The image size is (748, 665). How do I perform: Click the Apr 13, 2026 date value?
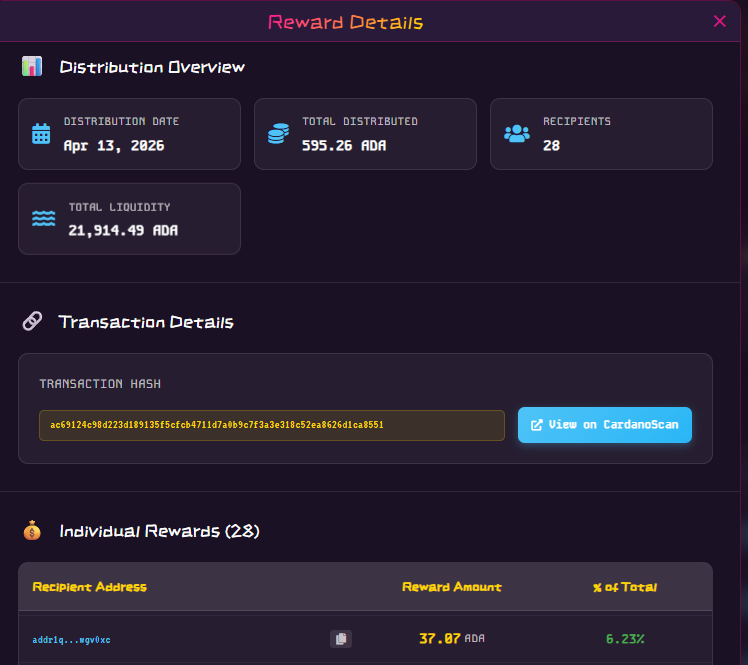point(114,145)
